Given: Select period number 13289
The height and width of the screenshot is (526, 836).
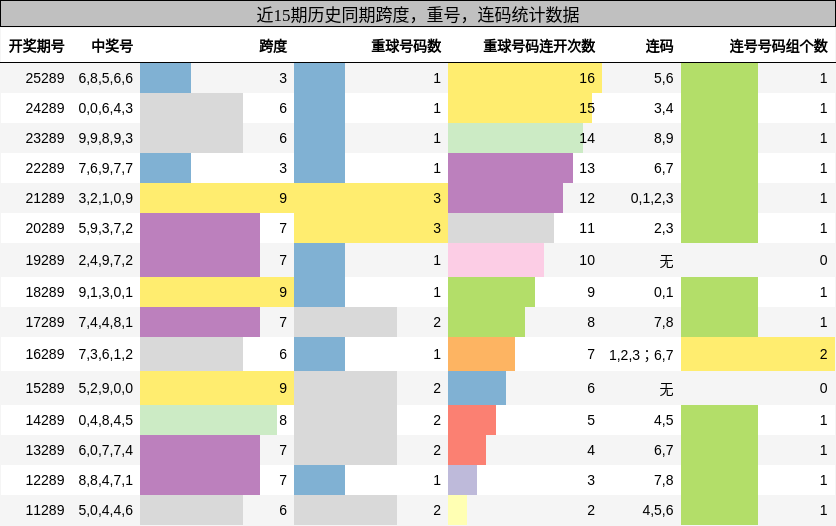Looking at the screenshot, I should click(45, 450).
